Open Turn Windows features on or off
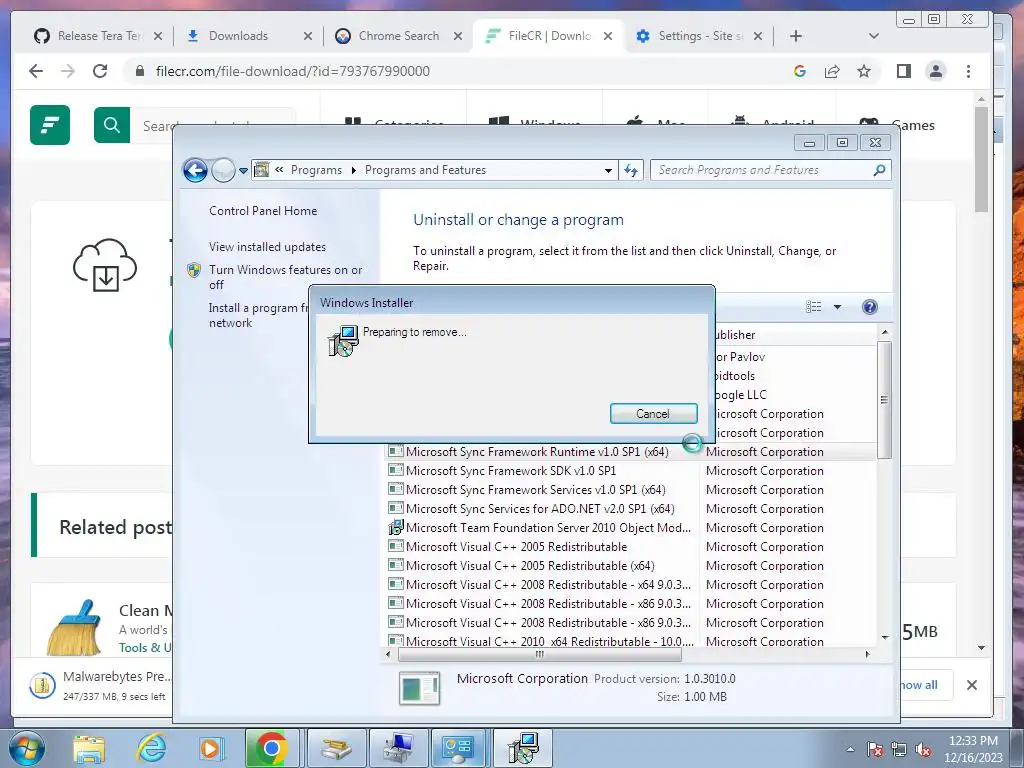This screenshot has width=1024, height=768. click(285, 277)
